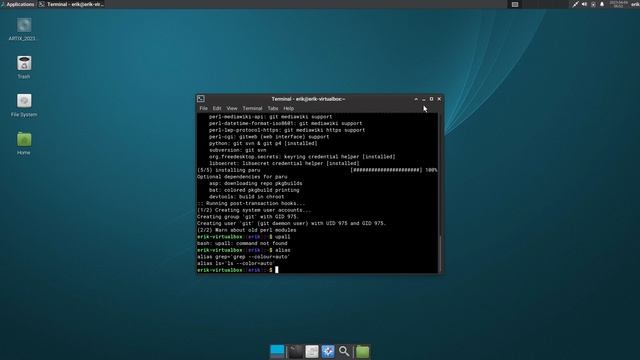
Task: Open the notifications bell in the panel
Action: [x=602, y=4]
